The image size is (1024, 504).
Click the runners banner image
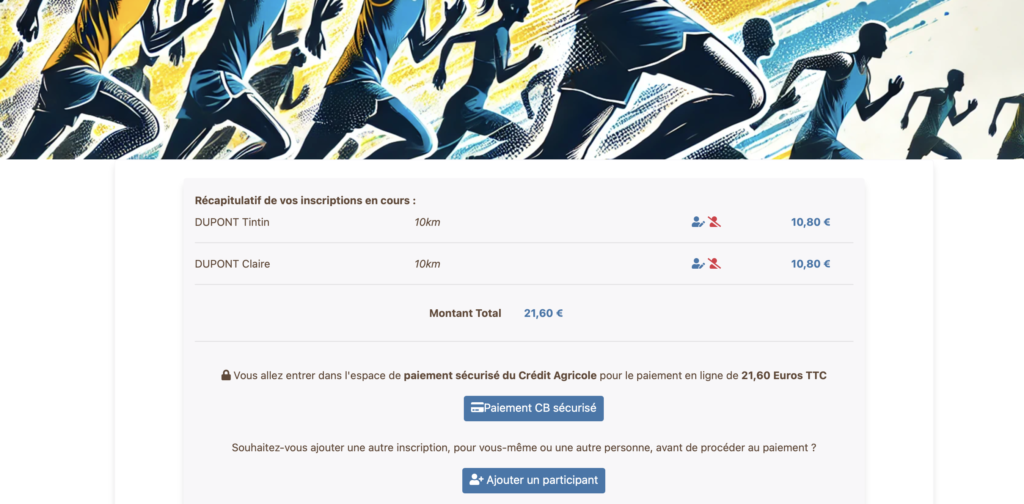[x=512, y=79]
